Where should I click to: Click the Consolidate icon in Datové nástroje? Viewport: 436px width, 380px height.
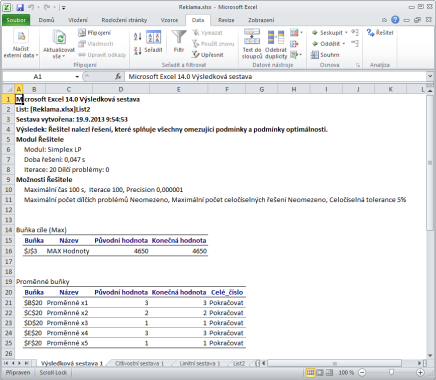click(x=294, y=44)
